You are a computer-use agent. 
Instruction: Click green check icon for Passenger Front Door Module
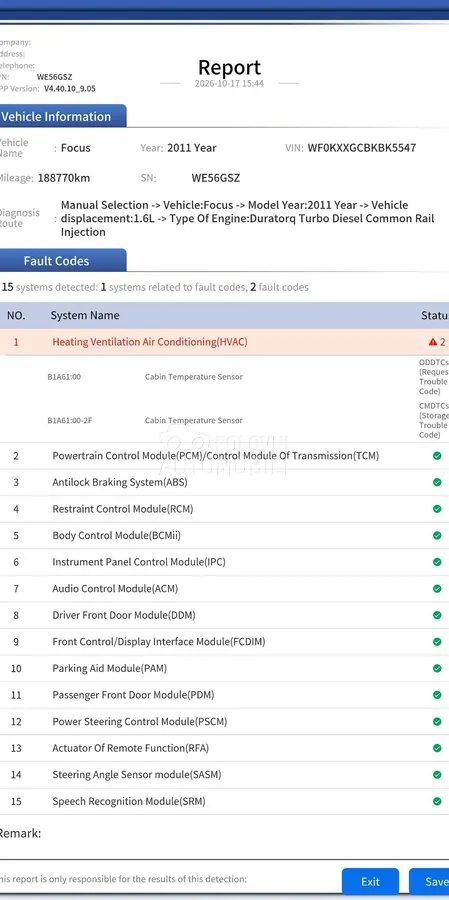coord(437,695)
